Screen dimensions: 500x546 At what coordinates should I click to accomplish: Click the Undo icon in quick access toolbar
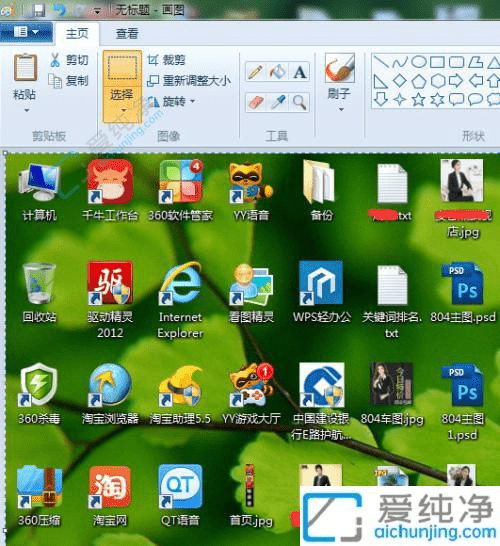60,10
